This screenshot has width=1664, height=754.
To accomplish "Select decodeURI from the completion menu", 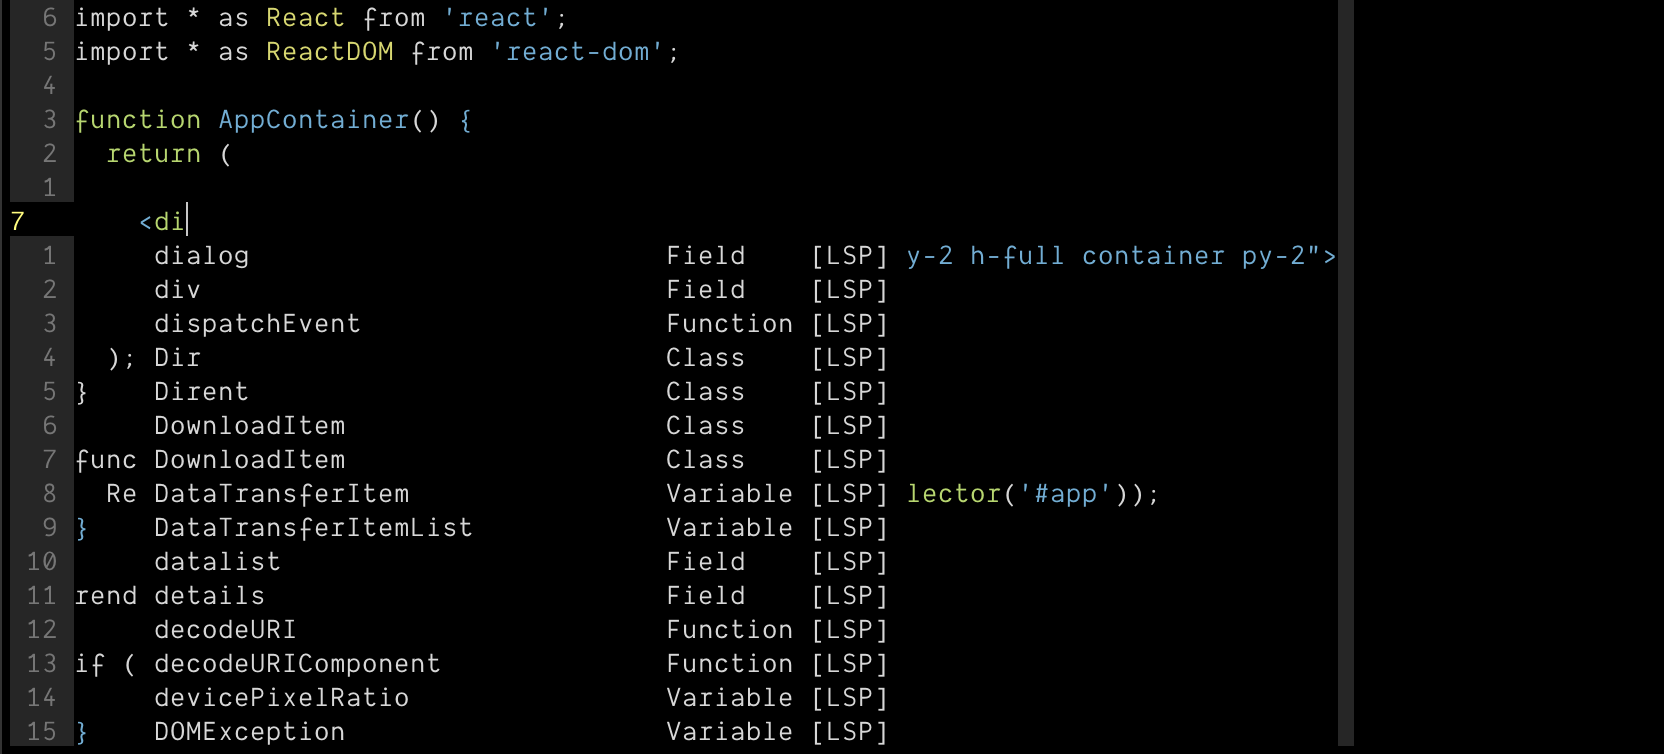I will [225, 629].
